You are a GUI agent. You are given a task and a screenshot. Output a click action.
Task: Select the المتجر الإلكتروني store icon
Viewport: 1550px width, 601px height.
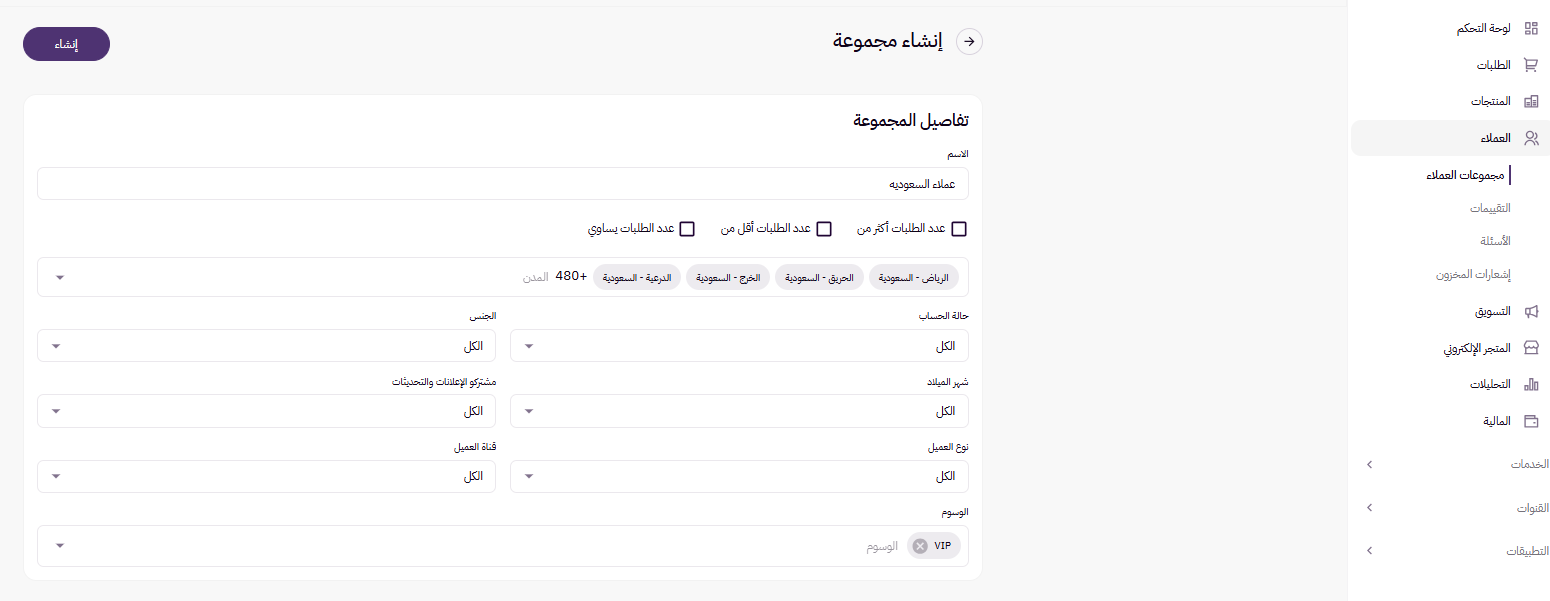1531,348
